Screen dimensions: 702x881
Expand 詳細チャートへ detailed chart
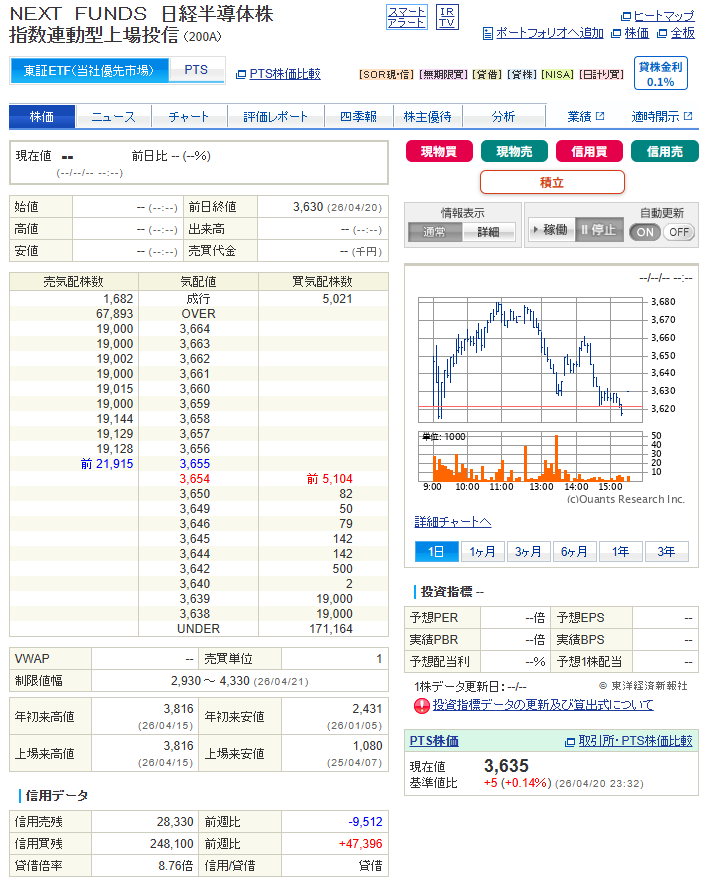pyautogui.click(x=453, y=522)
